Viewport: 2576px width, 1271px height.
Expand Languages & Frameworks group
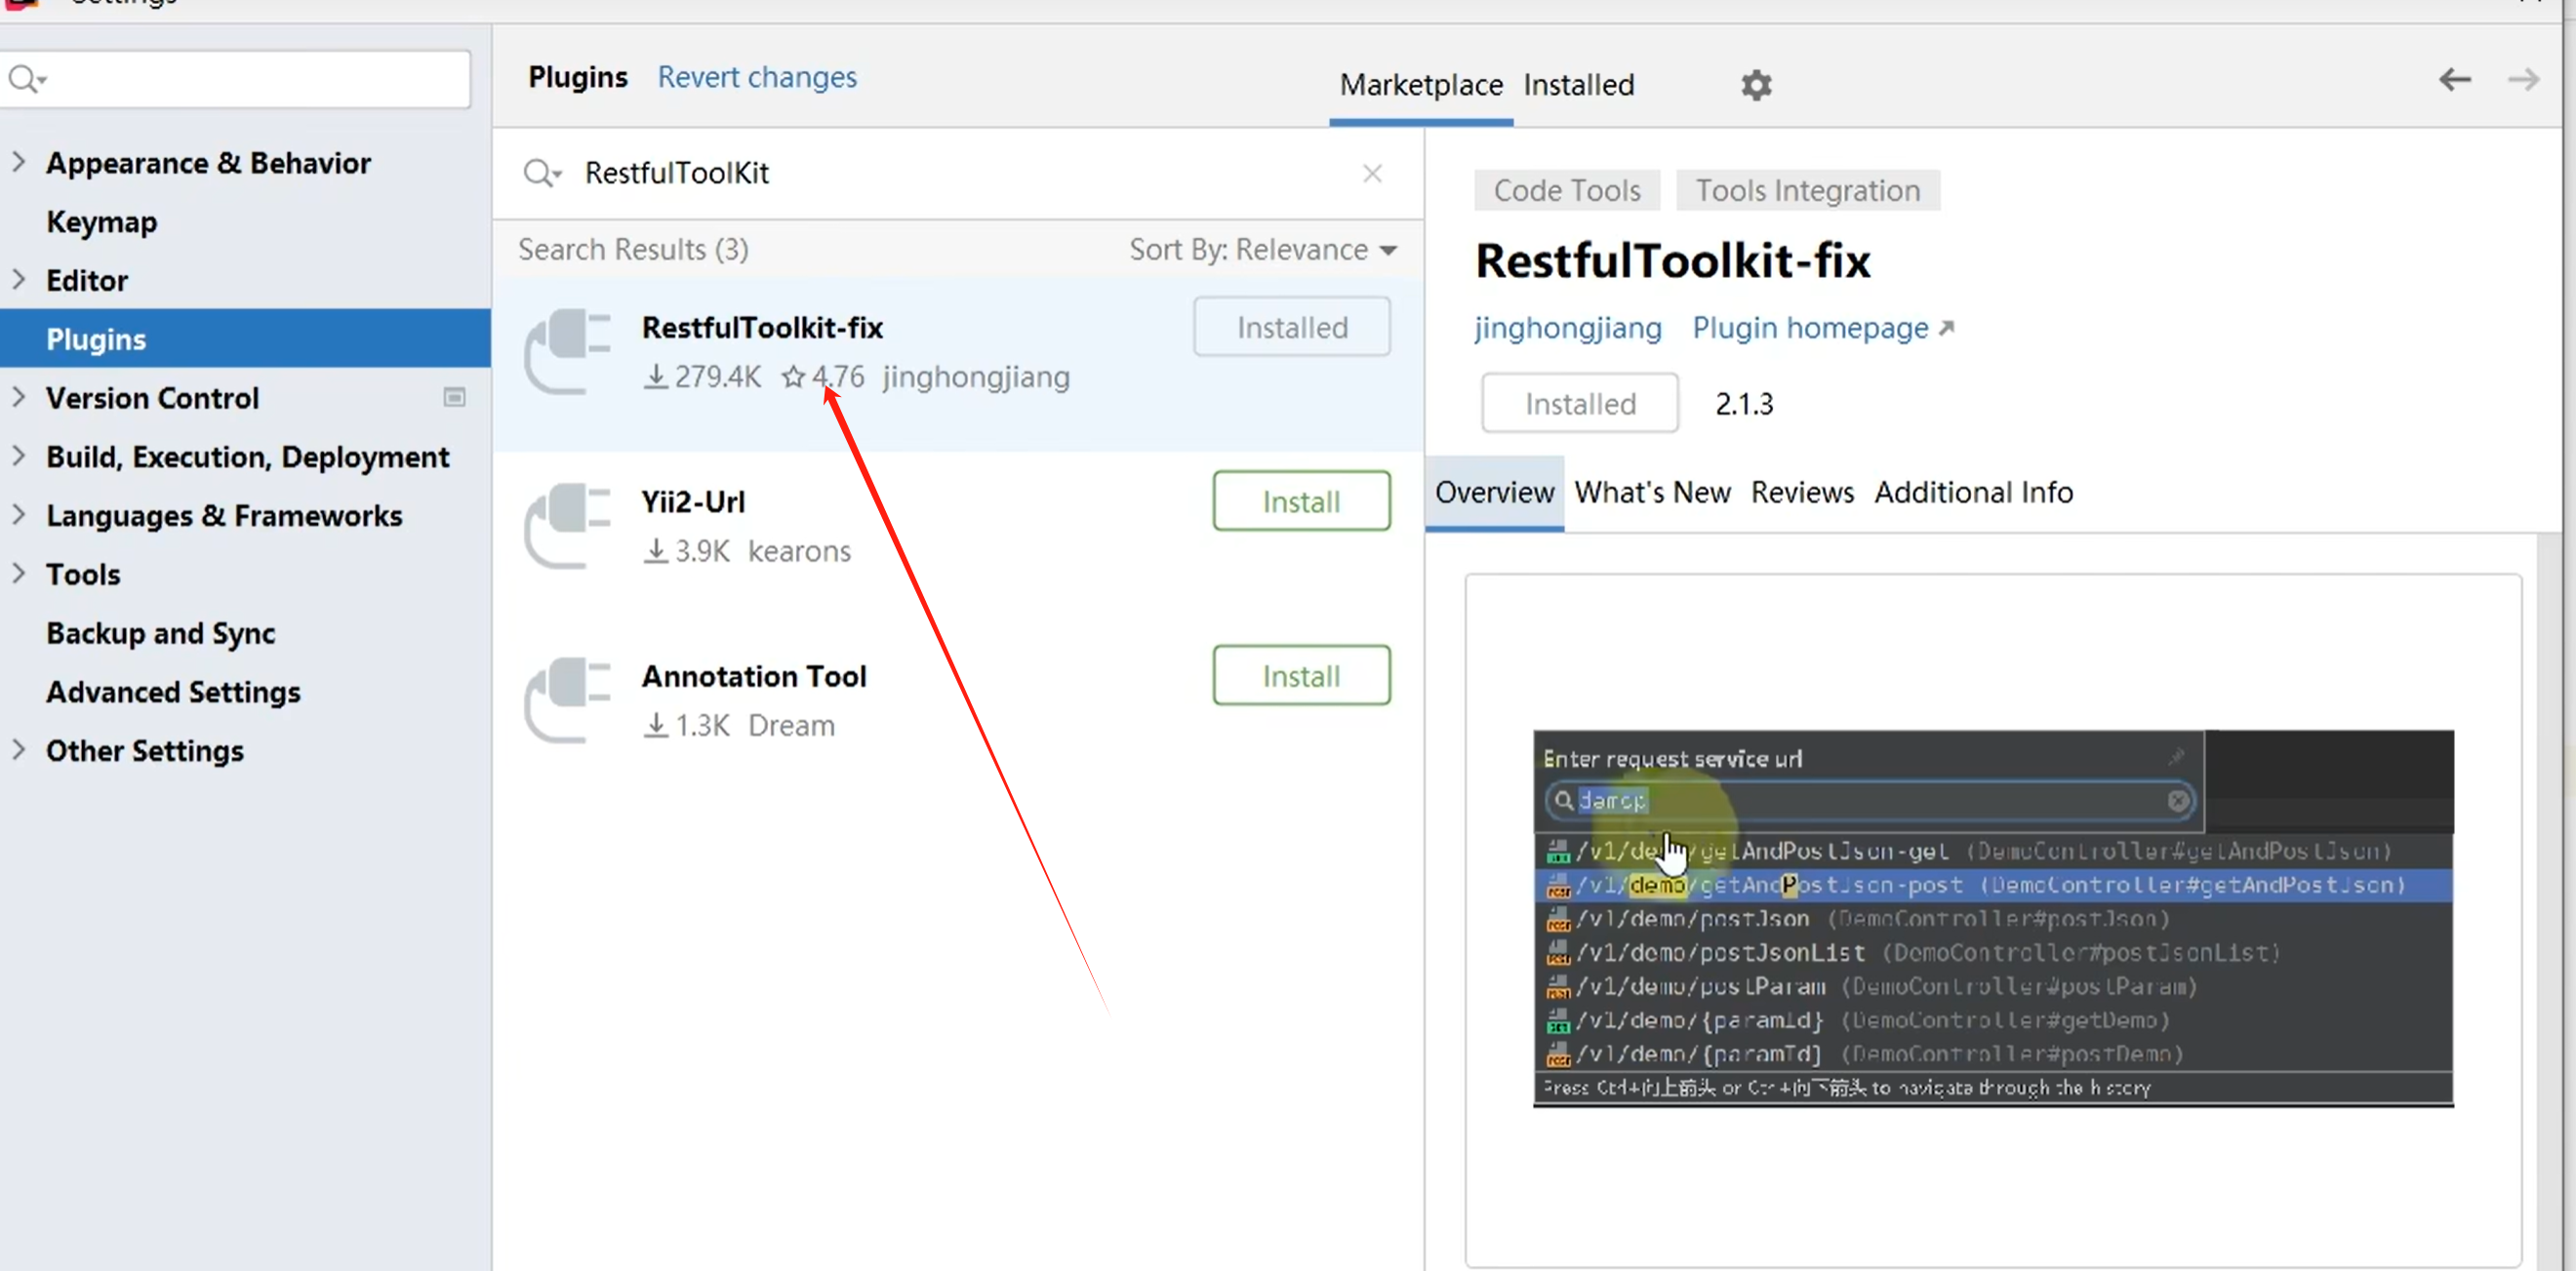tap(18, 515)
